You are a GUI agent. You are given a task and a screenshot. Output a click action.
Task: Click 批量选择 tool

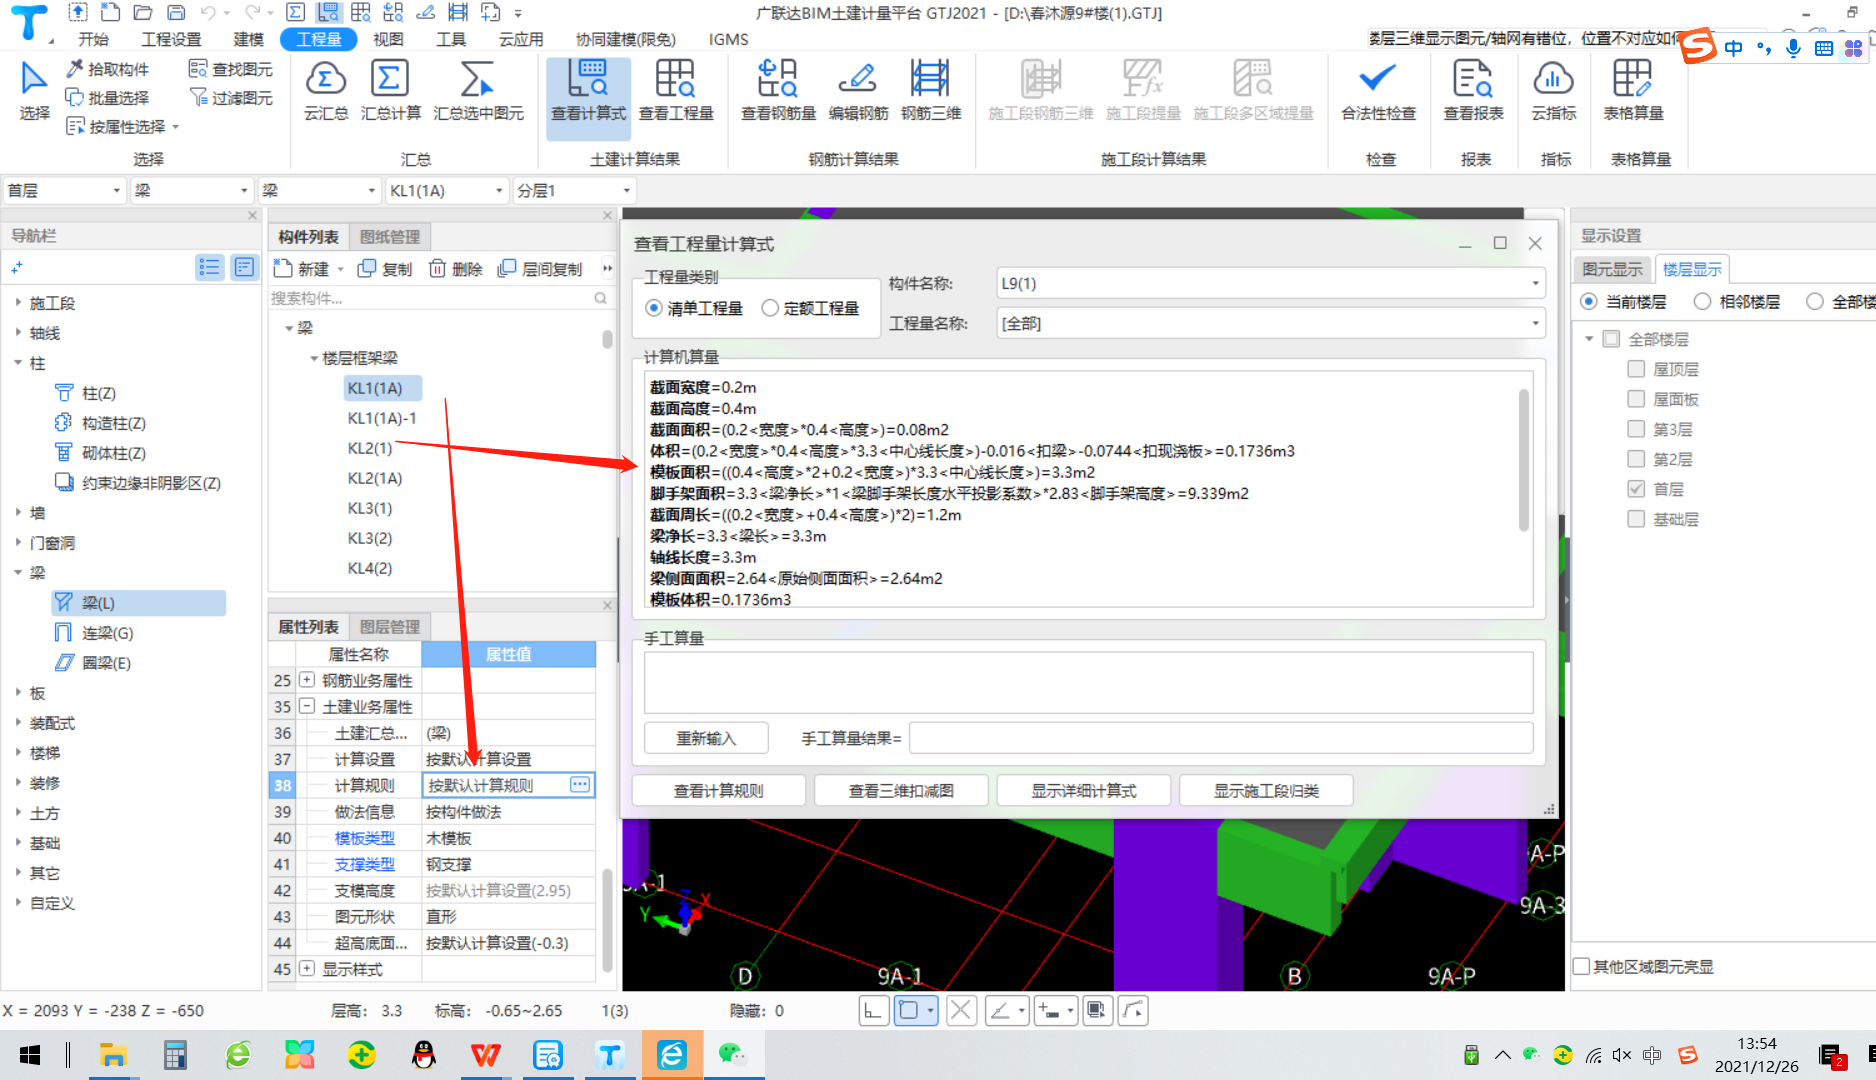pyautogui.click(x=107, y=97)
